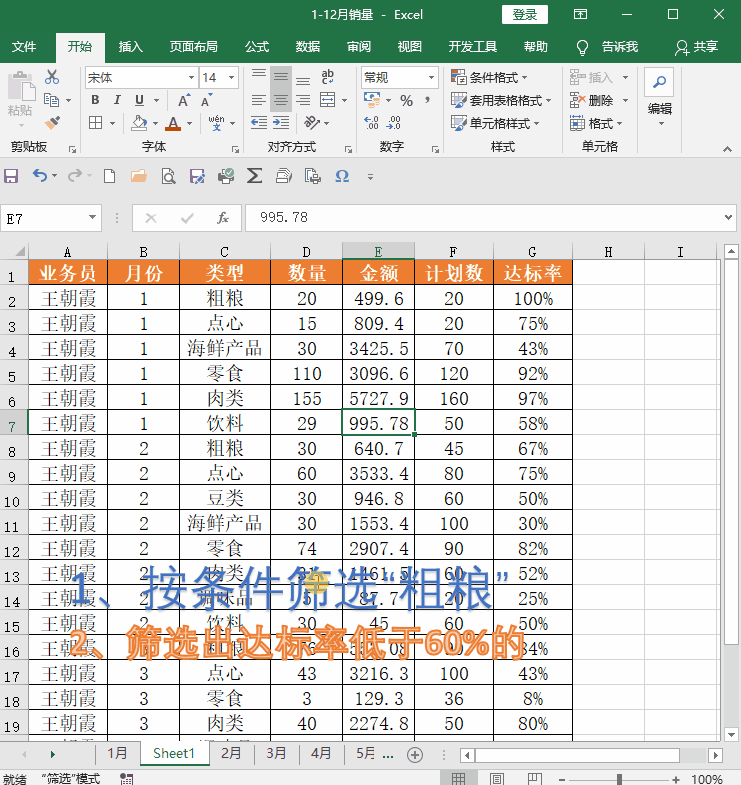Insert symbol with Omega icon
The width and height of the screenshot is (741, 785).
342,176
